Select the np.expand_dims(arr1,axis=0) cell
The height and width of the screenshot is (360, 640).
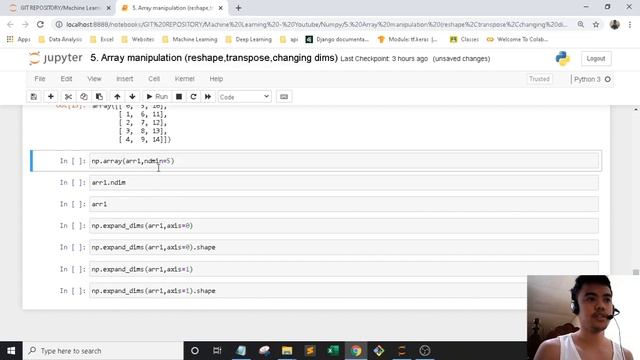pos(344,226)
